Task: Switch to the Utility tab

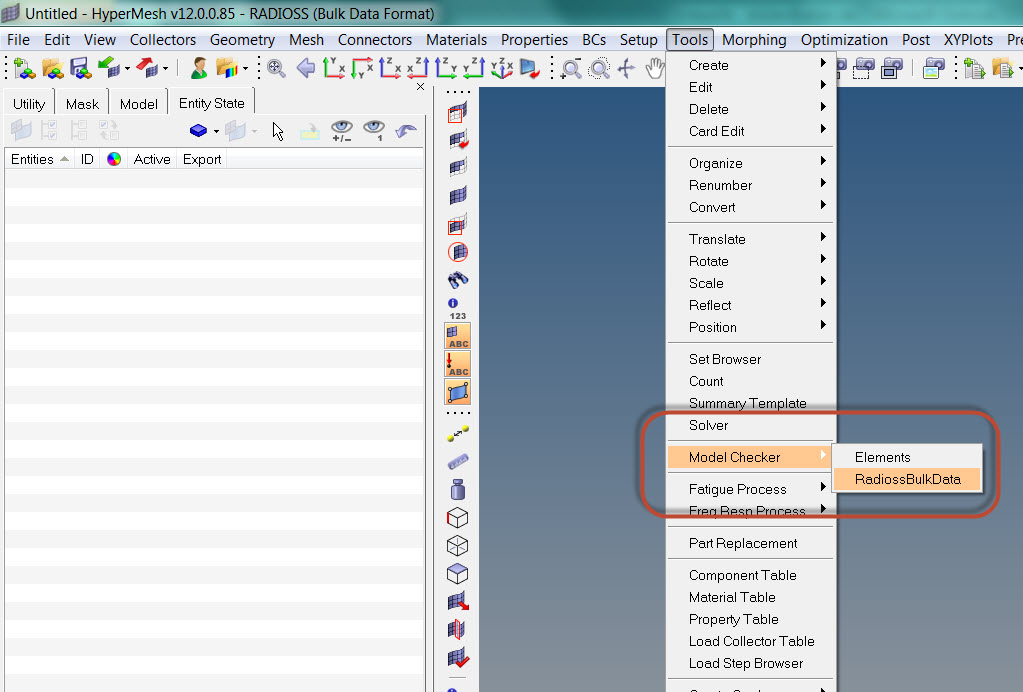Action: 29,104
